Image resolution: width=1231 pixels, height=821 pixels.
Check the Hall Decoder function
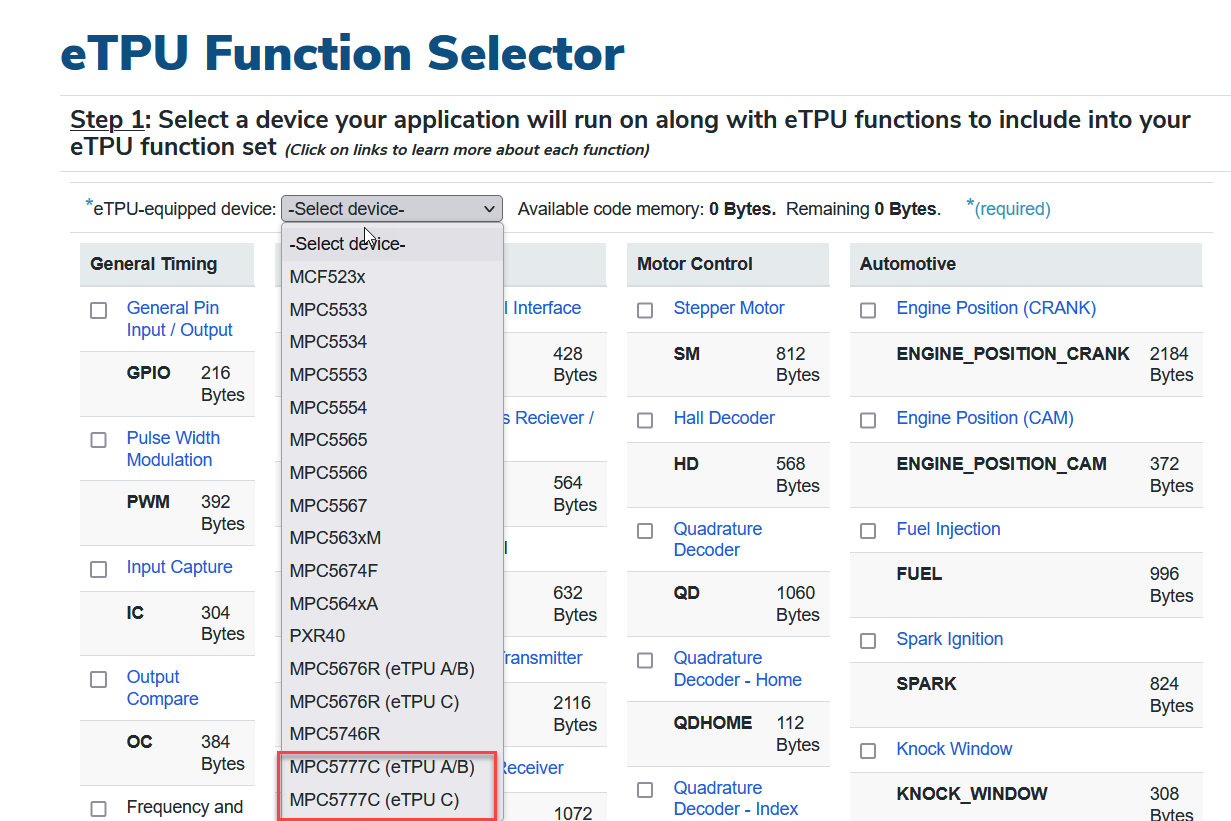(x=644, y=420)
